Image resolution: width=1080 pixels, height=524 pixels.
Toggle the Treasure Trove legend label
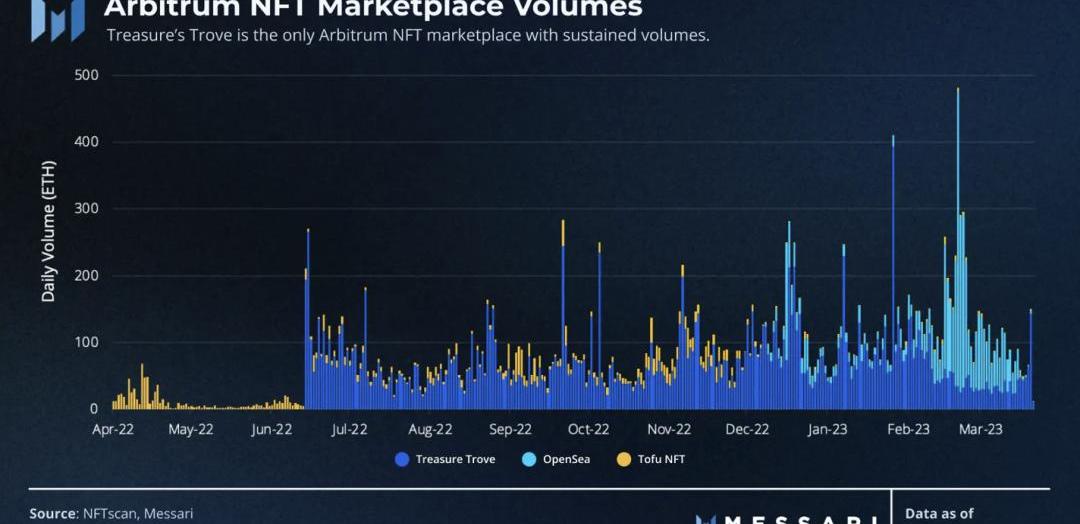455,460
